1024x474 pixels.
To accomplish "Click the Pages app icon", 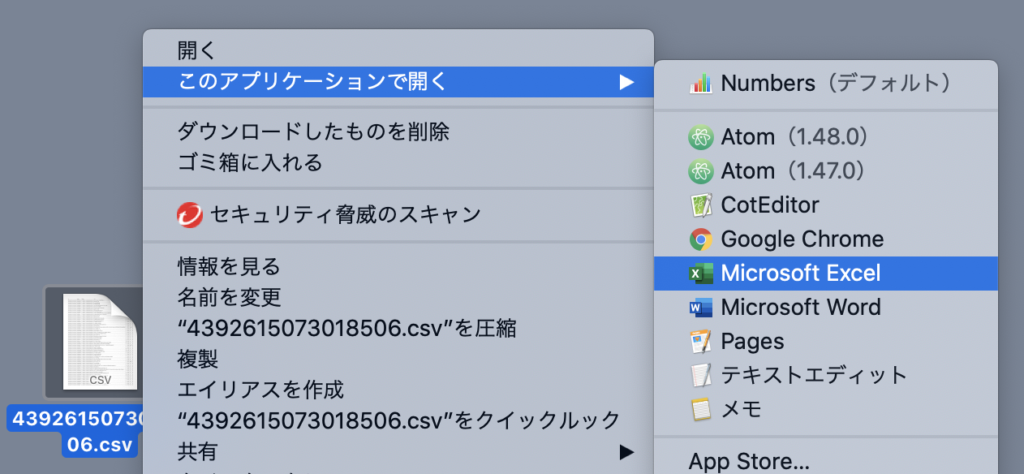I will point(701,341).
